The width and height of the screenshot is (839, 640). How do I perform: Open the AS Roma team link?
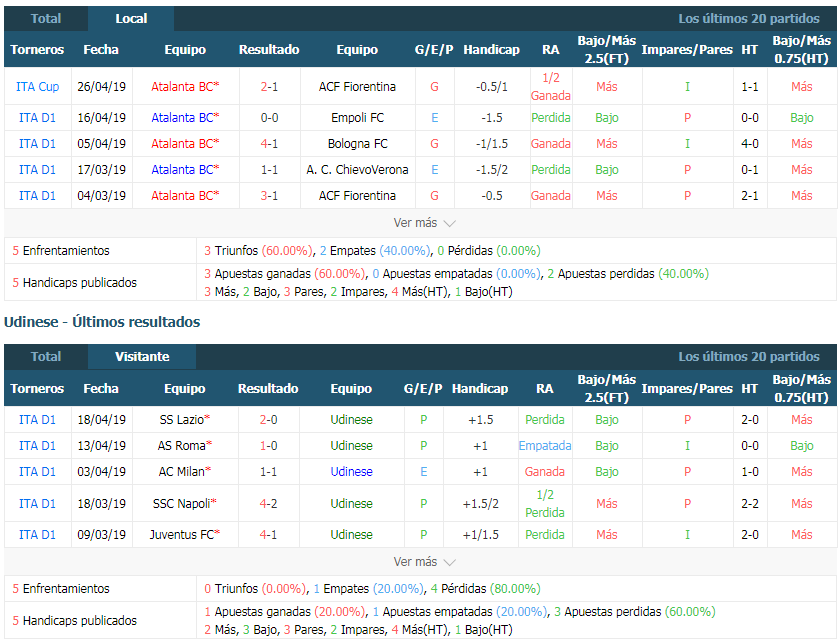tap(185, 446)
